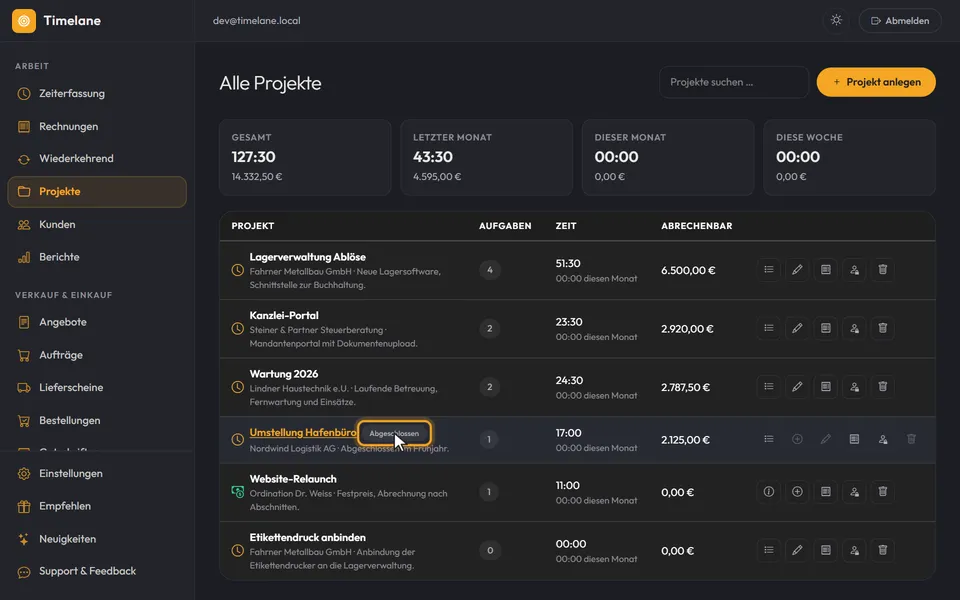This screenshot has height=600, width=960.
Task: Click the Timelane logo icon
Action: (24, 21)
